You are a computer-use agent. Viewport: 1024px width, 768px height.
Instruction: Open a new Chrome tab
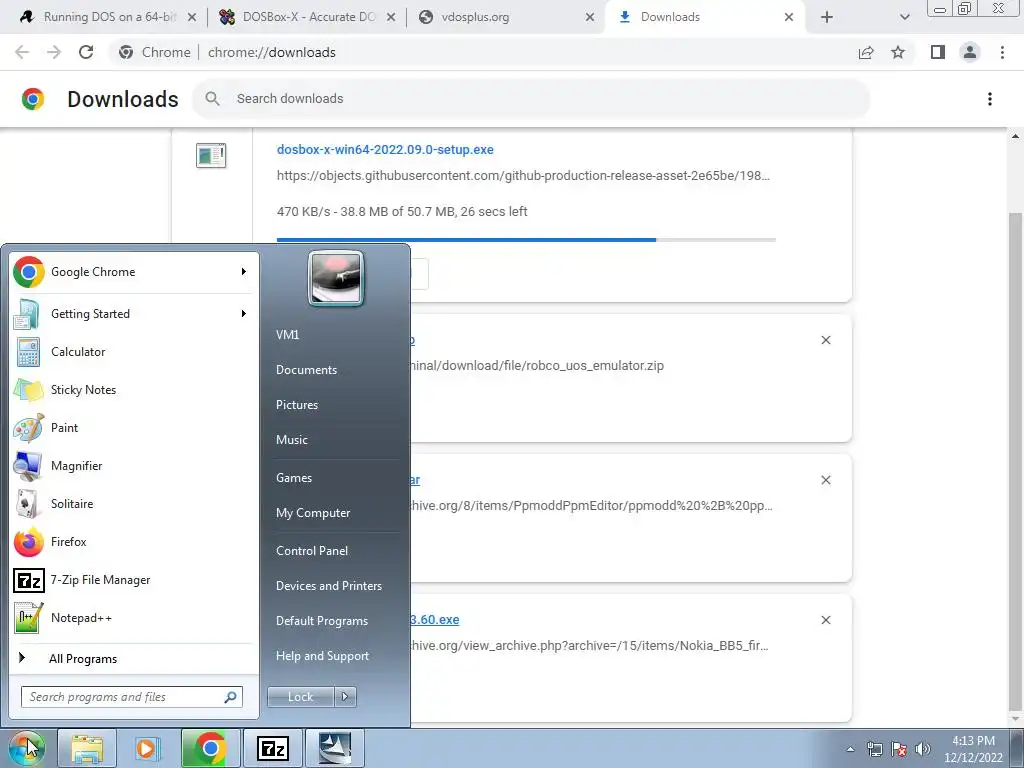pyautogui.click(x=827, y=18)
